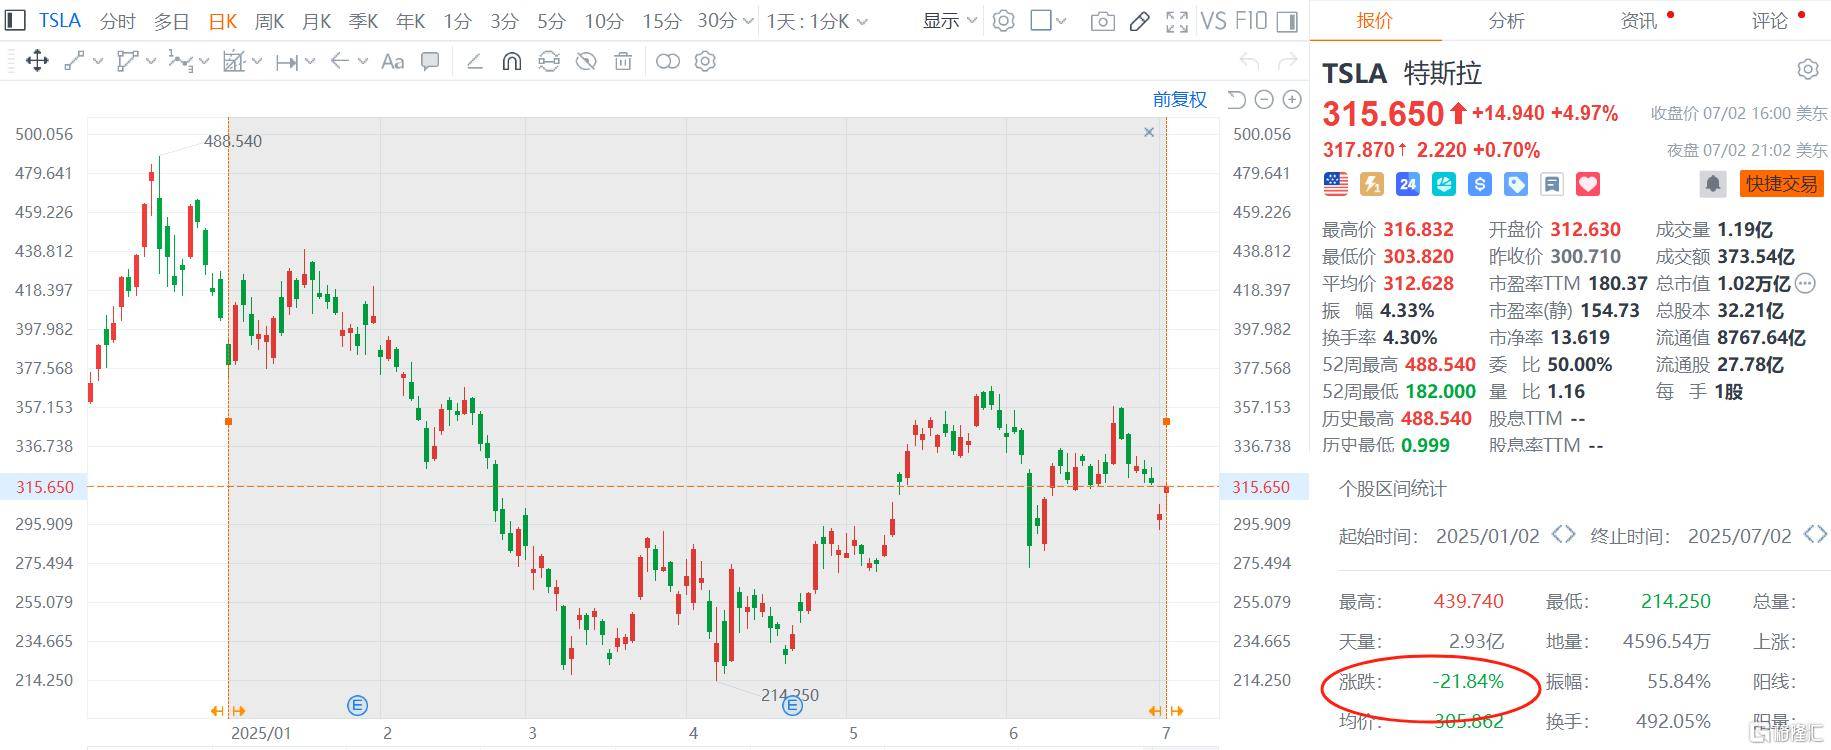Image resolution: width=1831 pixels, height=750 pixels.
Task: Toggle hide all drawings eye icon
Action: point(586,62)
